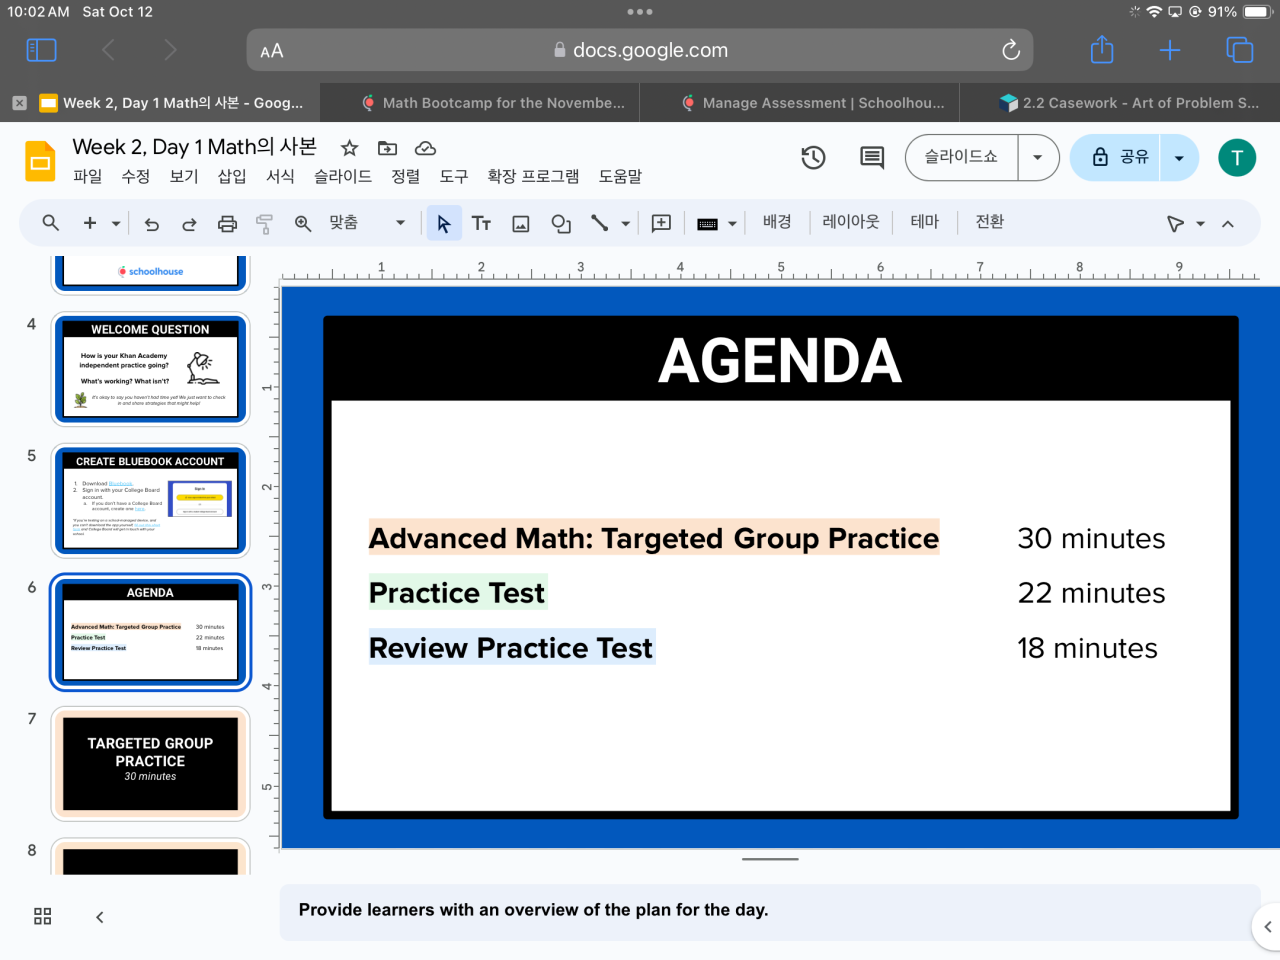Click the docs.google.com address bar
Image resolution: width=1280 pixels, height=960 pixels.
[x=640, y=50]
